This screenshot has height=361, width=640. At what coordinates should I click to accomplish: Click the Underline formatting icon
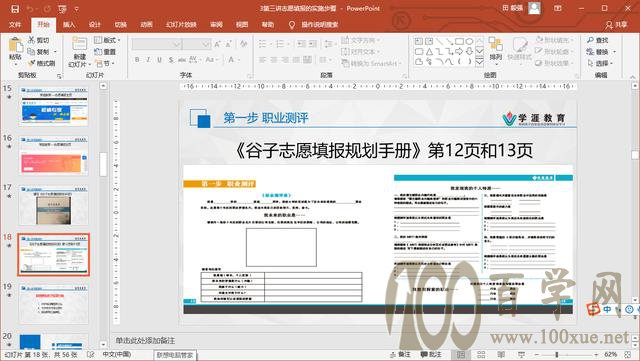tap(159, 60)
